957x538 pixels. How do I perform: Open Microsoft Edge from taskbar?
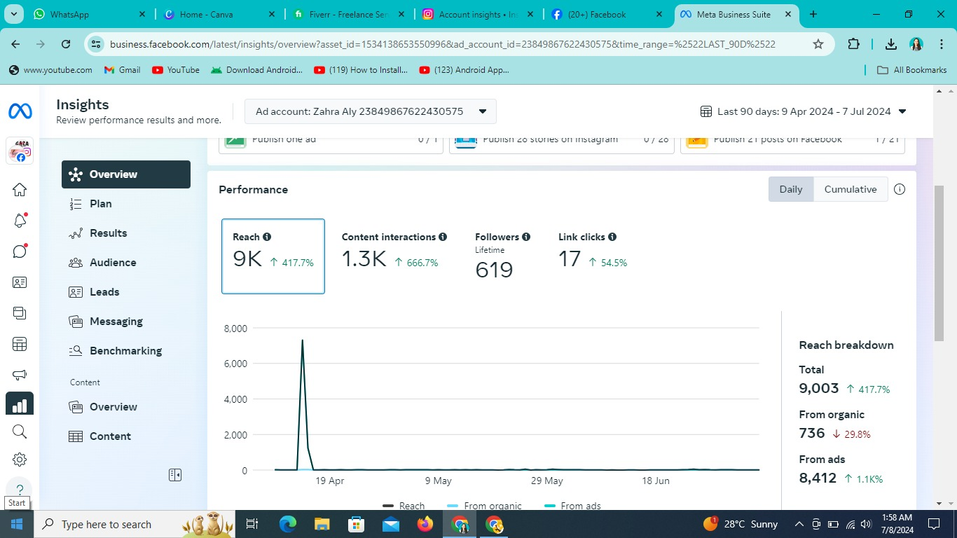click(x=287, y=524)
